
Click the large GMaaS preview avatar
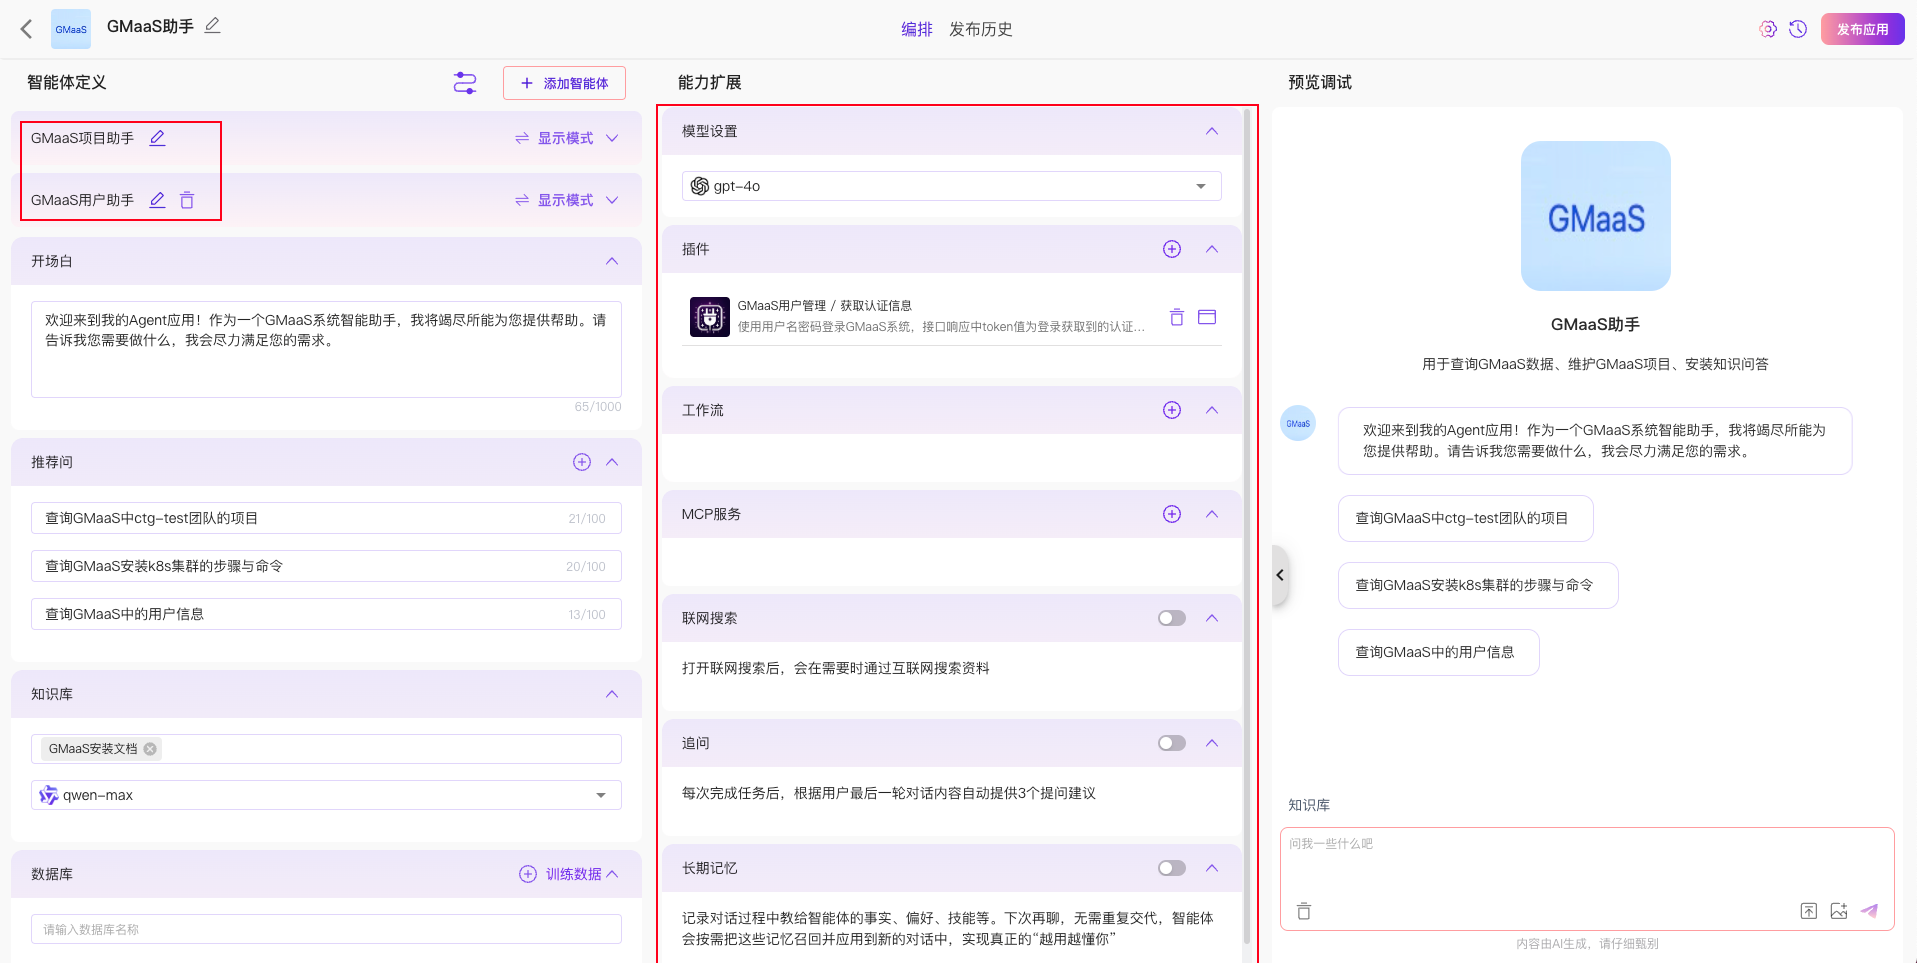click(x=1595, y=216)
